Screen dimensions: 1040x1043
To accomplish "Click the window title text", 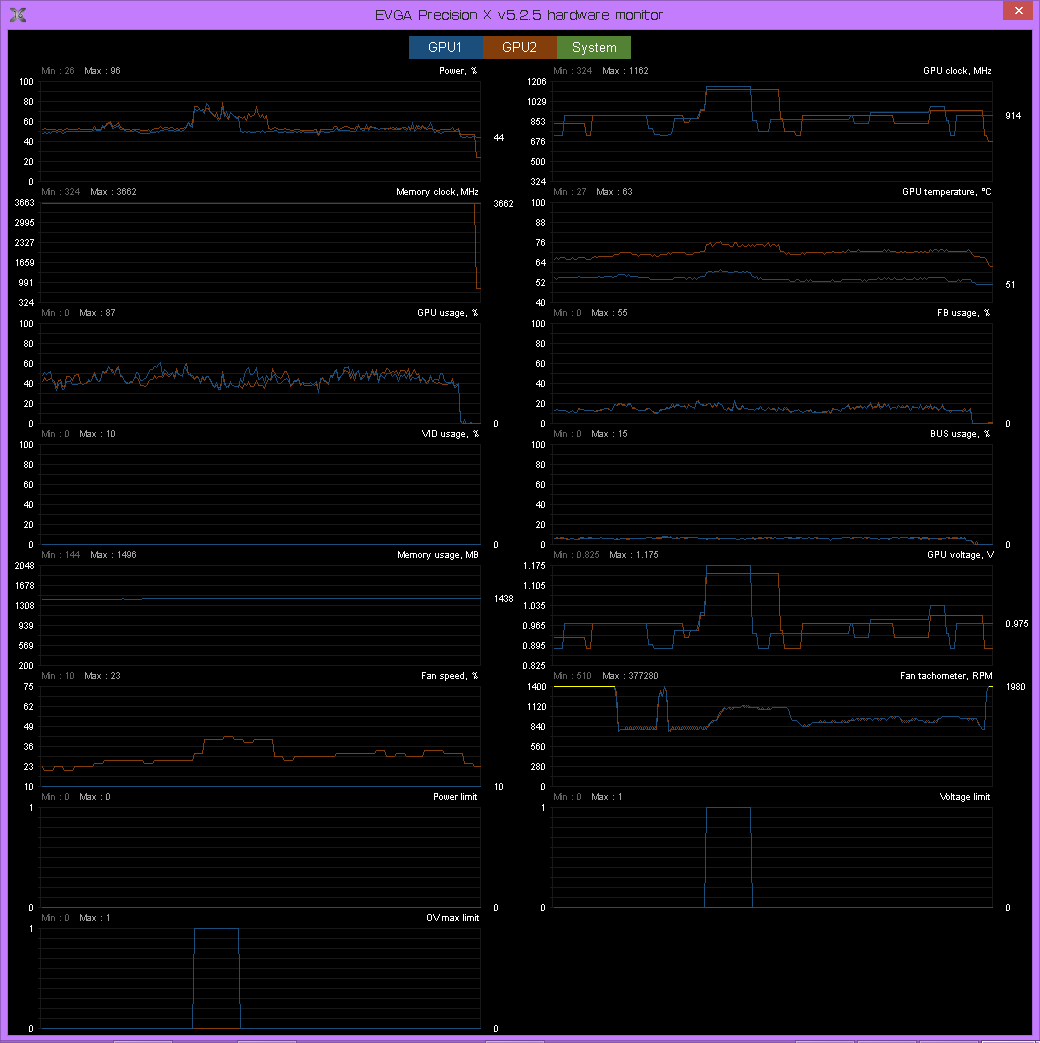I will point(519,15).
